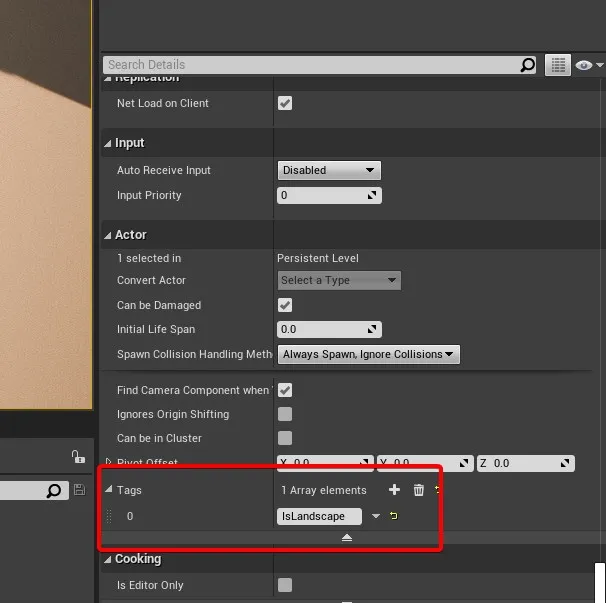Open Spawn Collision Handling Method dropdown
Image resolution: width=606 pixels, height=603 pixels.
click(x=367, y=354)
